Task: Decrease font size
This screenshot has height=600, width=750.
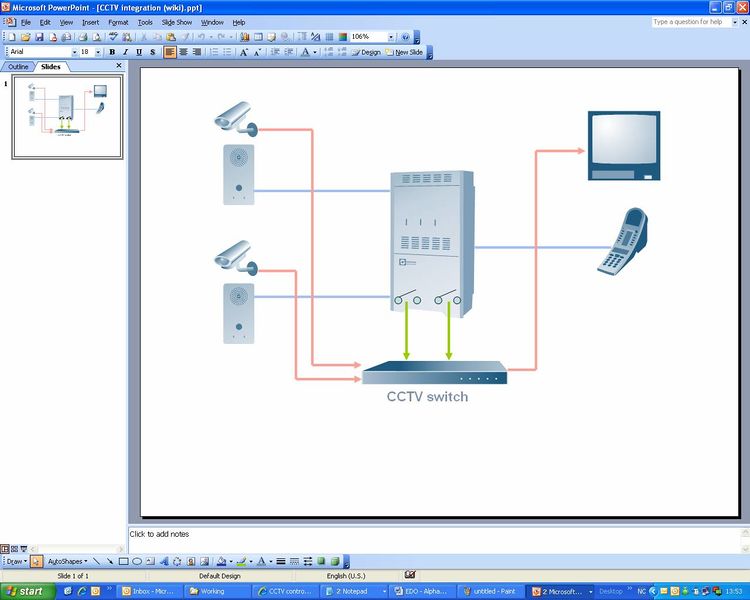Action: point(257,52)
